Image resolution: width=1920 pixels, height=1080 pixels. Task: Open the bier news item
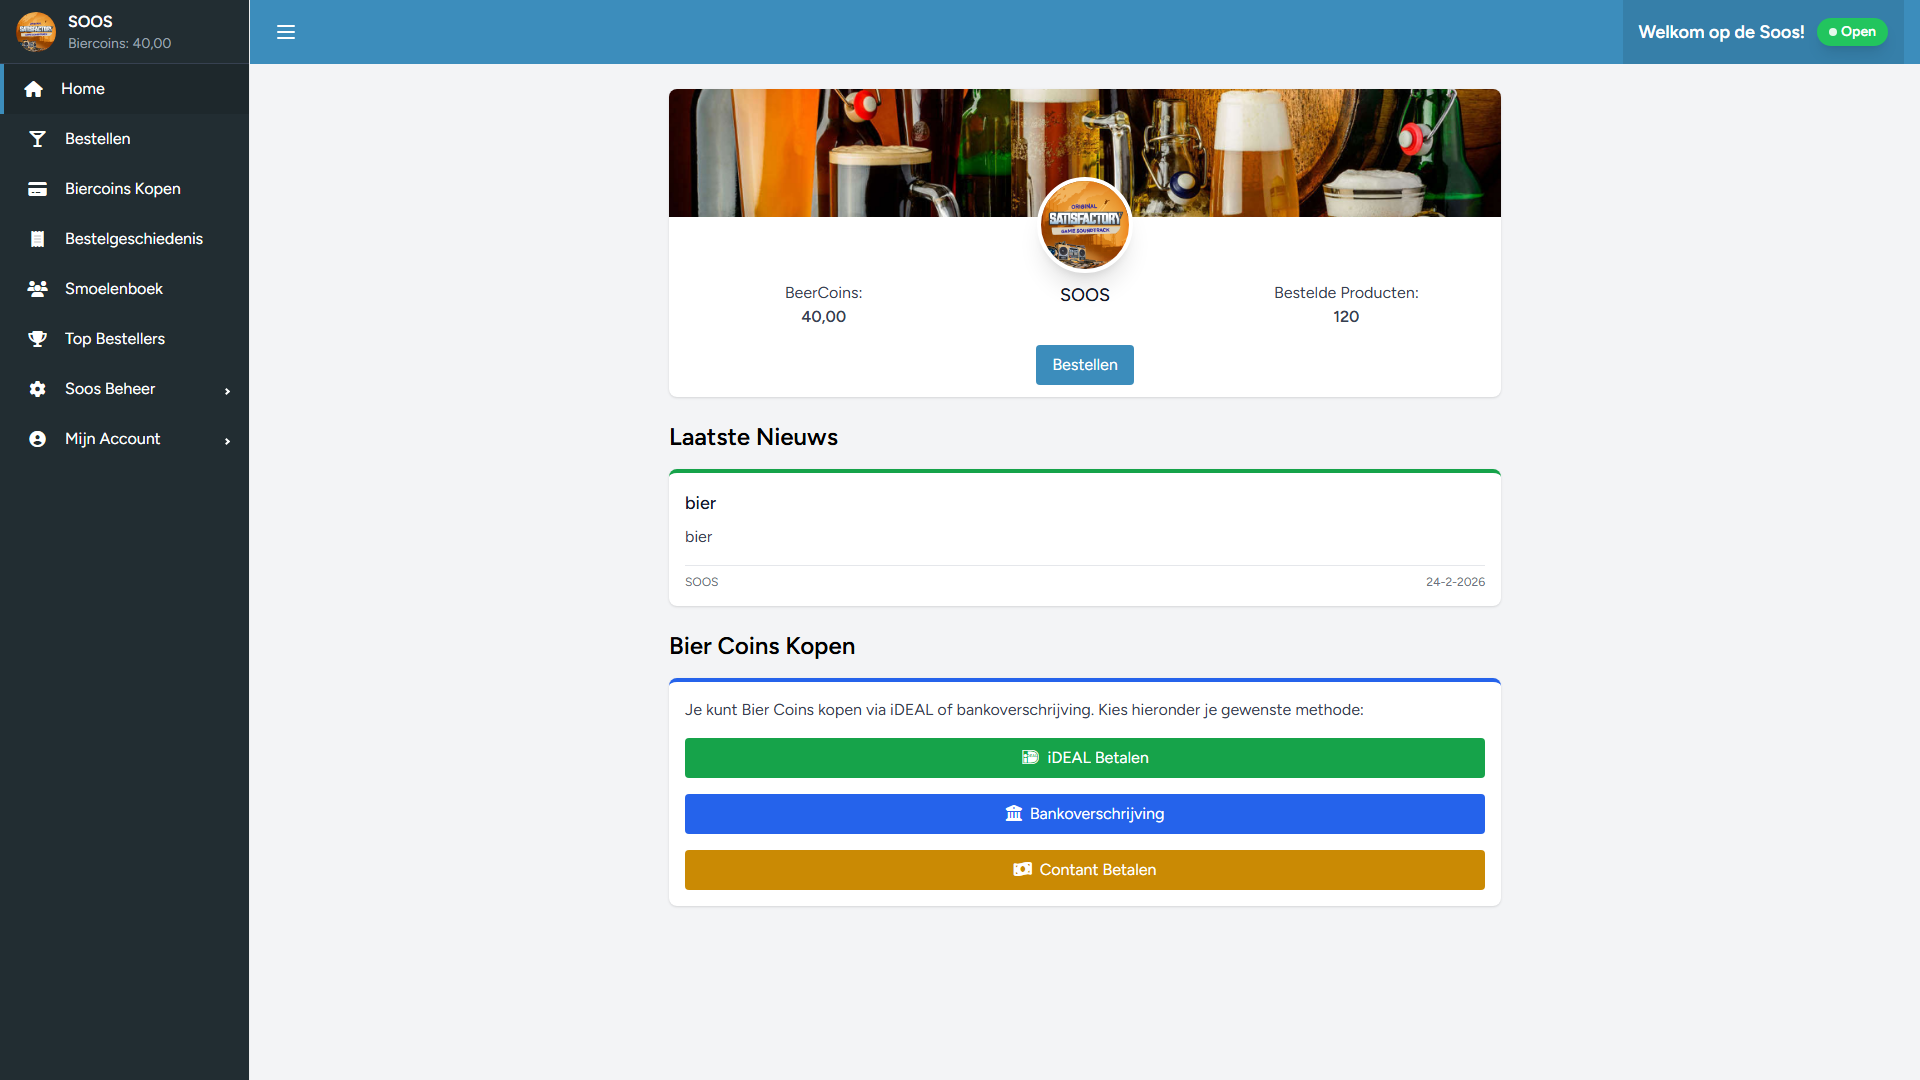pyautogui.click(x=700, y=503)
